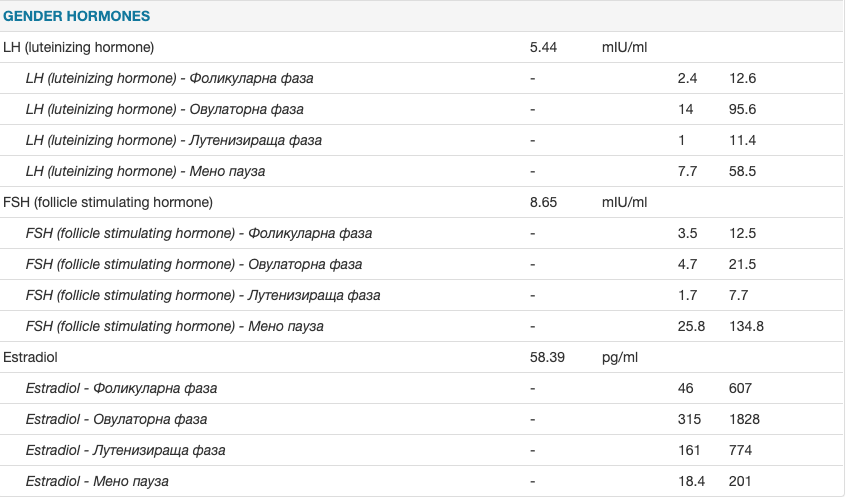Select FSH Фоликуларна фаза row label
The height and width of the screenshot is (497, 847).
click(198, 233)
